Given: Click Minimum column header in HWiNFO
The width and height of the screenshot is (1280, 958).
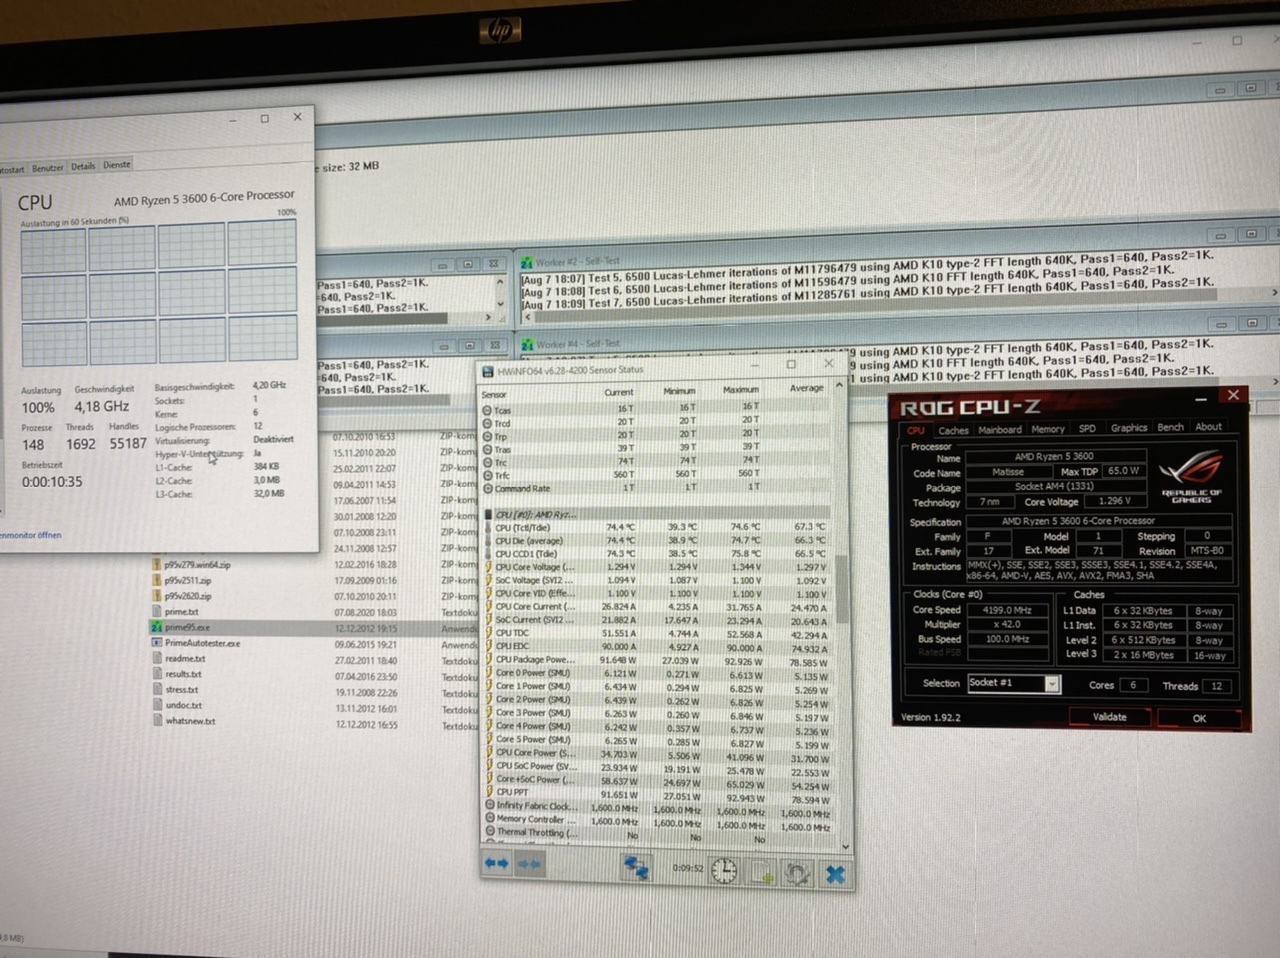Looking at the screenshot, I should pyautogui.click(x=679, y=391).
